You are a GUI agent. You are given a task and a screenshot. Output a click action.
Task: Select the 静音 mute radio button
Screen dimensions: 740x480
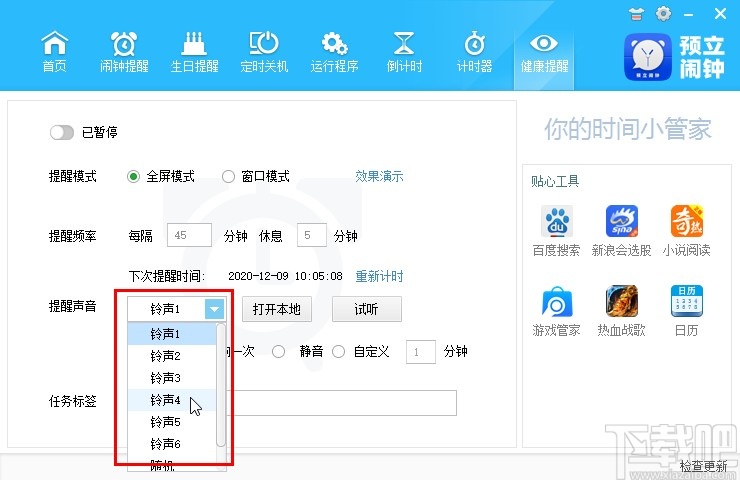[x=278, y=352]
